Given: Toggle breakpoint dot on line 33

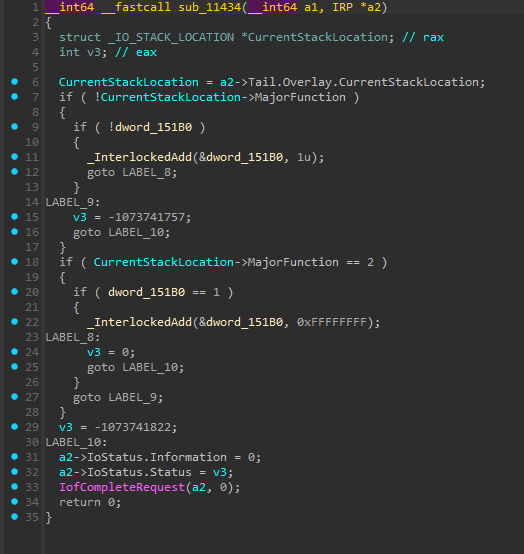Looking at the screenshot, I should (x=14, y=487).
